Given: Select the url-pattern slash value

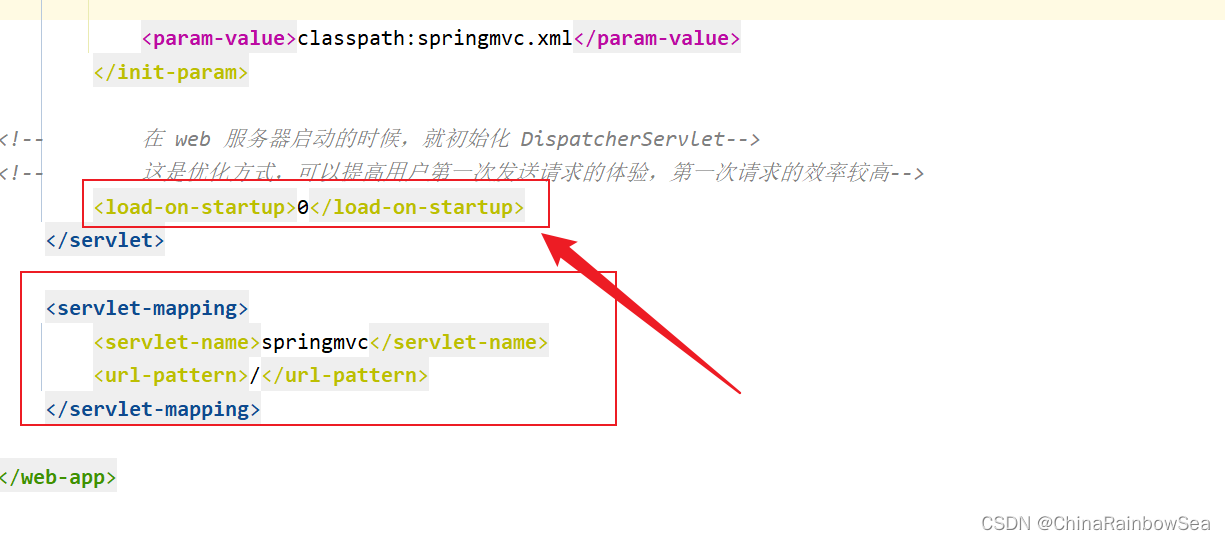Looking at the screenshot, I should (255, 376).
